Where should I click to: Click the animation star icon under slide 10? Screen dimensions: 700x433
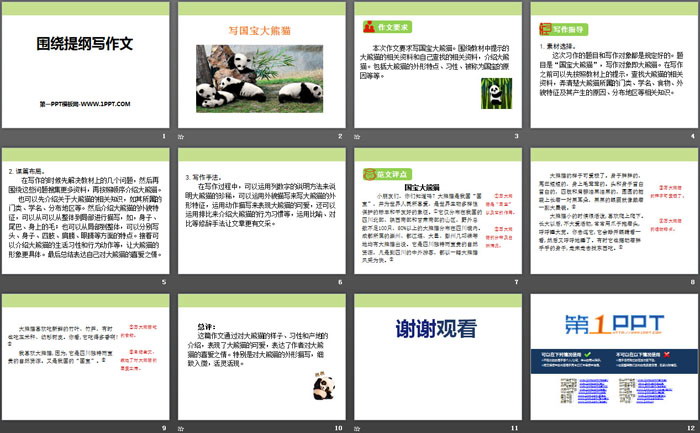pos(181,429)
